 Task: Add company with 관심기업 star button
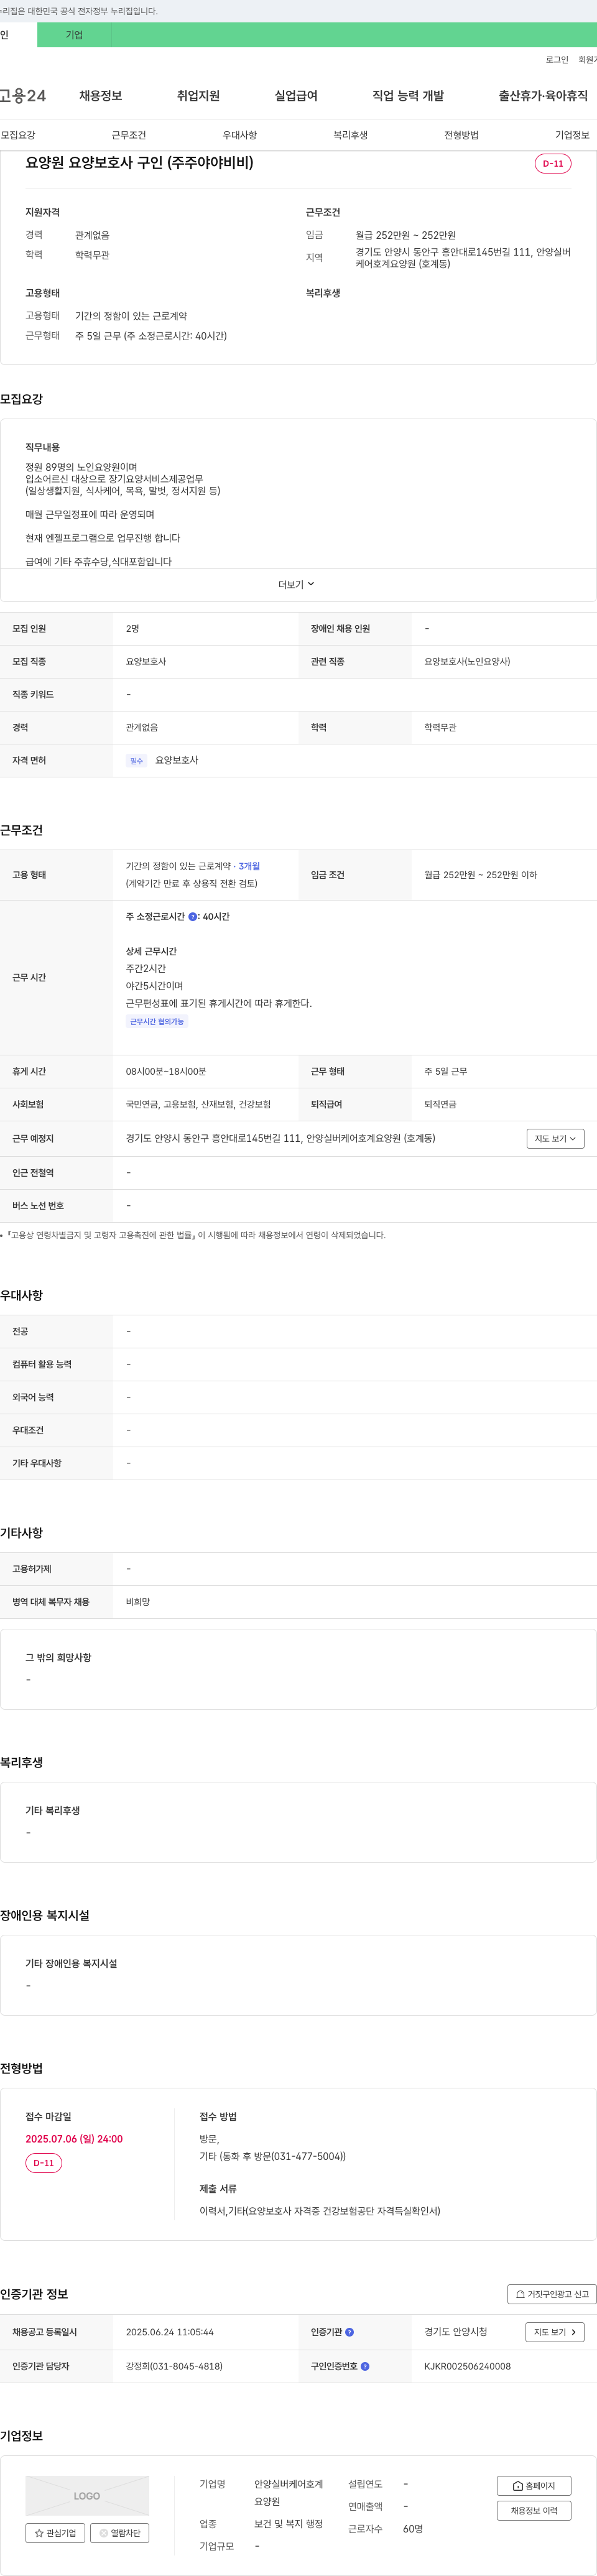55,2533
